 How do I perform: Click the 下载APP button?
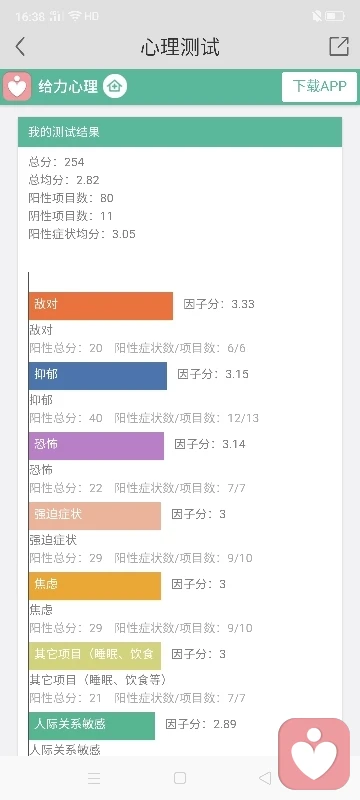click(x=320, y=86)
